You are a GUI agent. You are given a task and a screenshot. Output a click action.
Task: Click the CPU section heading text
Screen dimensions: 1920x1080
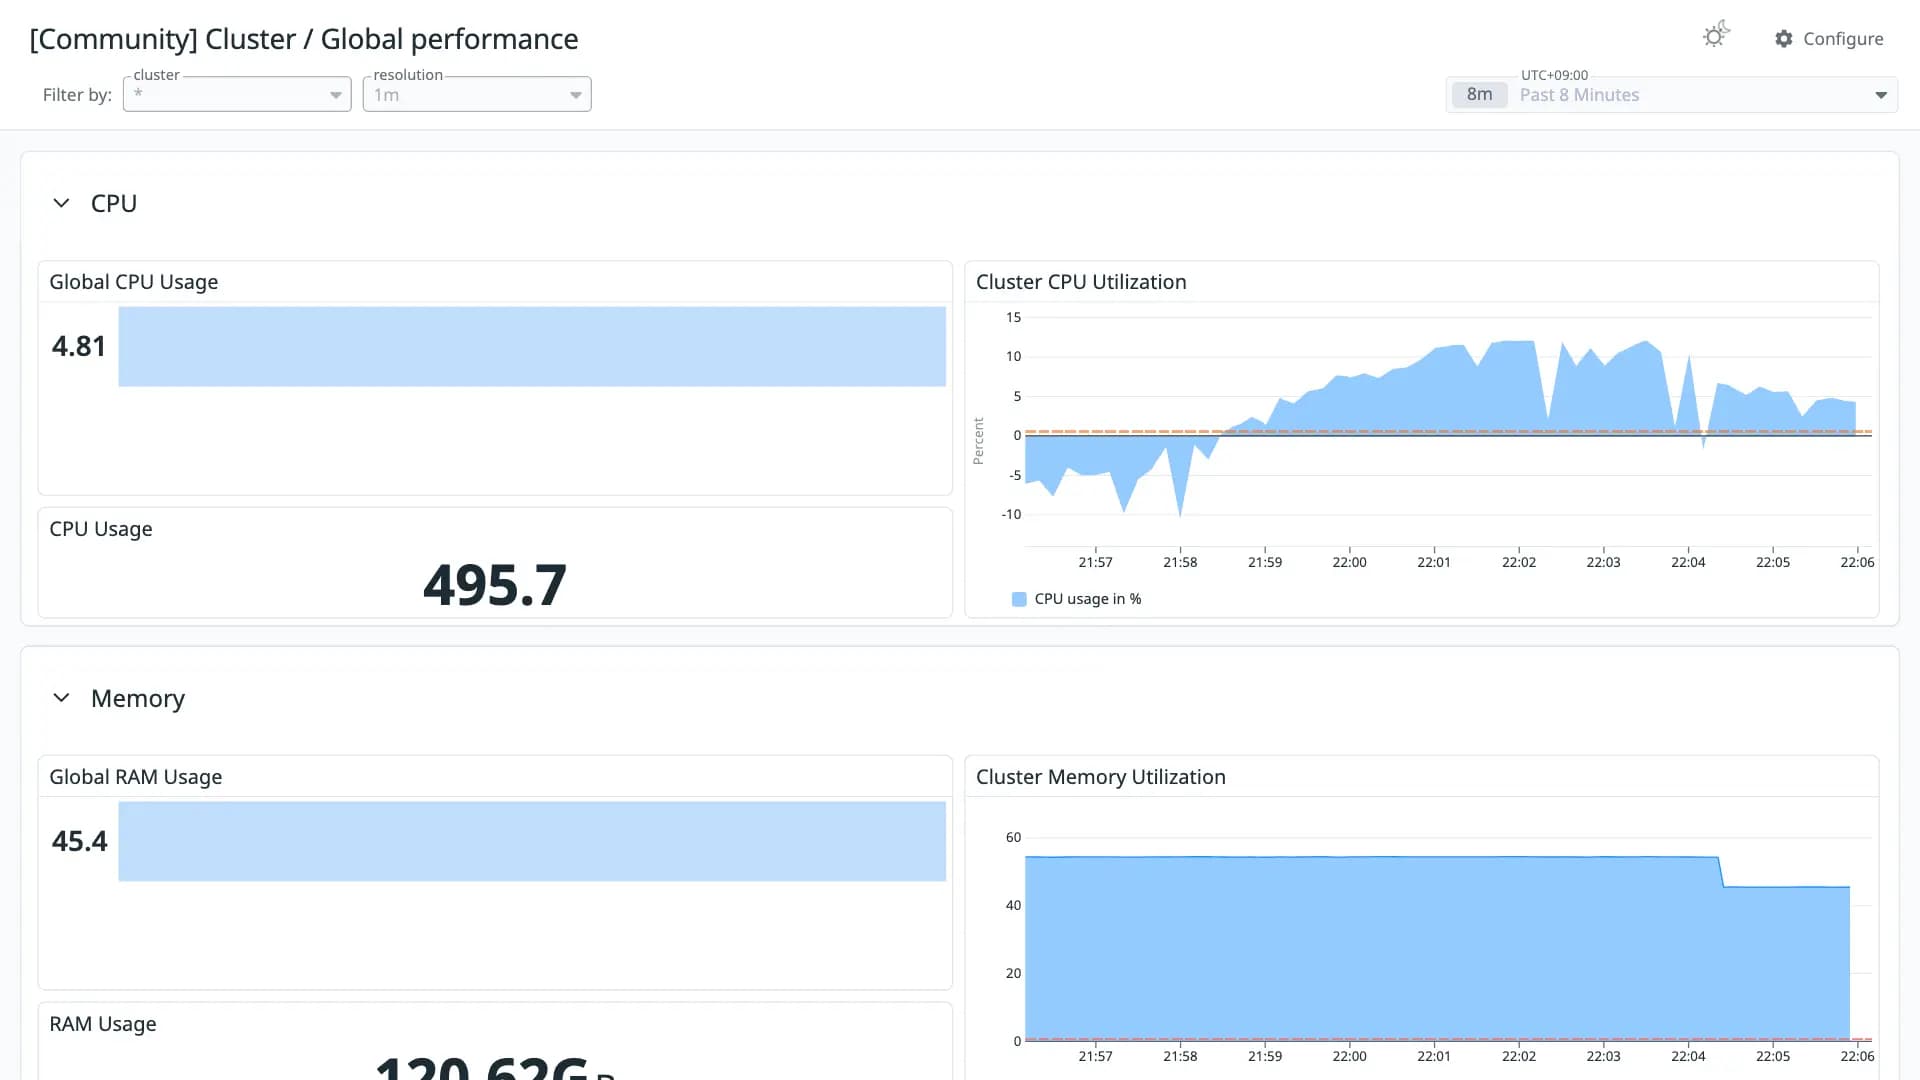coord(114,203)
